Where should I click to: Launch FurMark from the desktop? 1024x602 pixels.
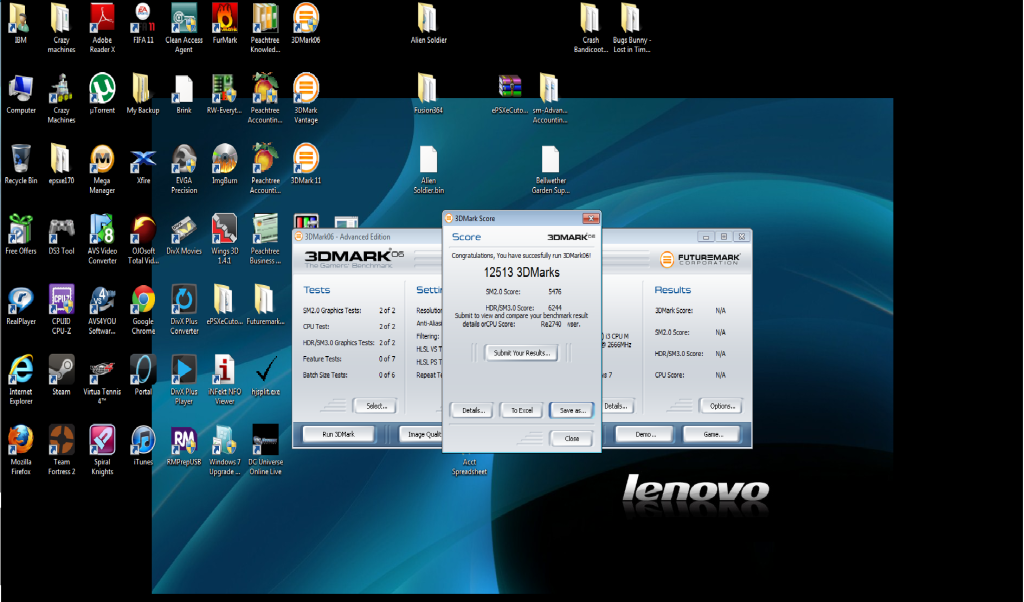225,24
